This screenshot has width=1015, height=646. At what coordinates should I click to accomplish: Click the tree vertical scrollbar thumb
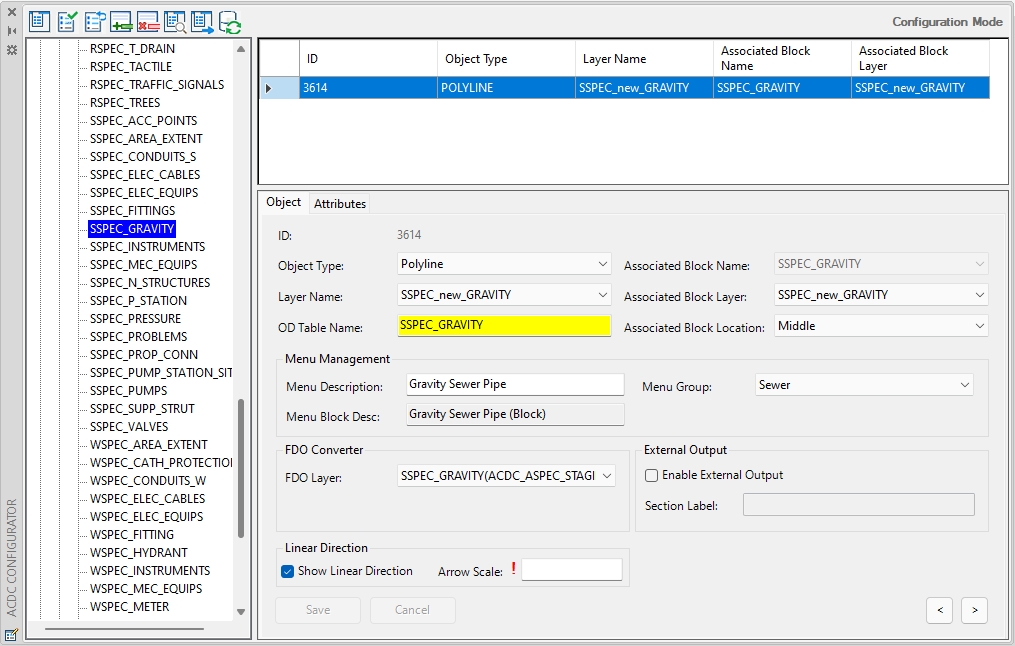pyautogui.click(x=241, y=468)
